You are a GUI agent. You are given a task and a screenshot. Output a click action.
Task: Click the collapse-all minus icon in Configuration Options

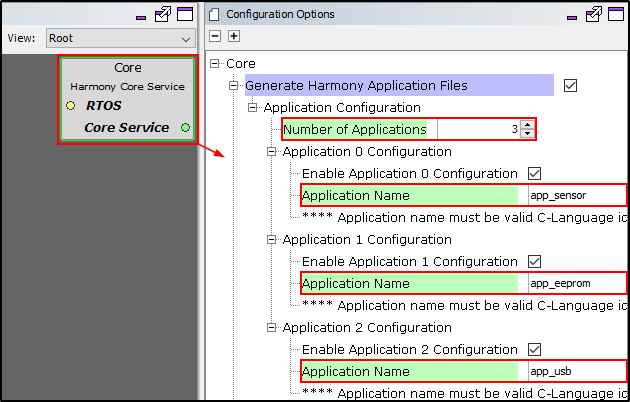click(x=215, y=36)
